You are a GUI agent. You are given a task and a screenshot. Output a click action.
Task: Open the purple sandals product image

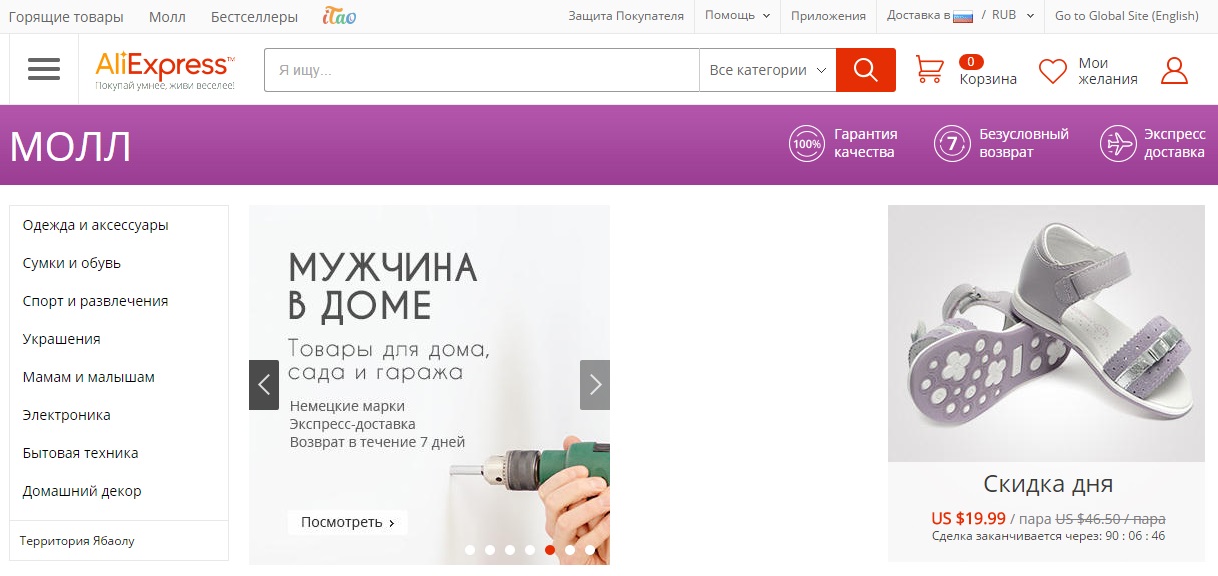tap(1046, 334)
